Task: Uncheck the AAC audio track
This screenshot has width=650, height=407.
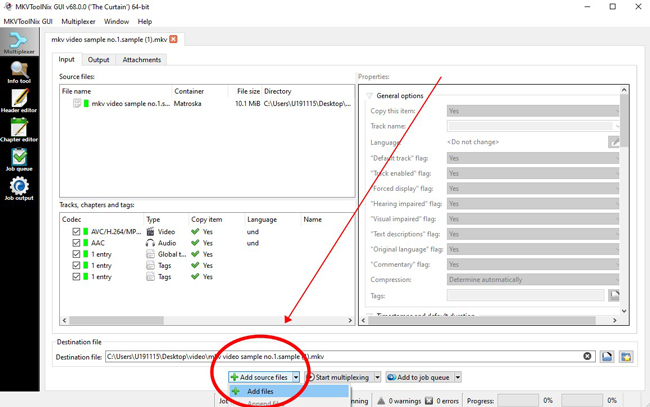Action: pyautogui.click(x=76, y=243)
